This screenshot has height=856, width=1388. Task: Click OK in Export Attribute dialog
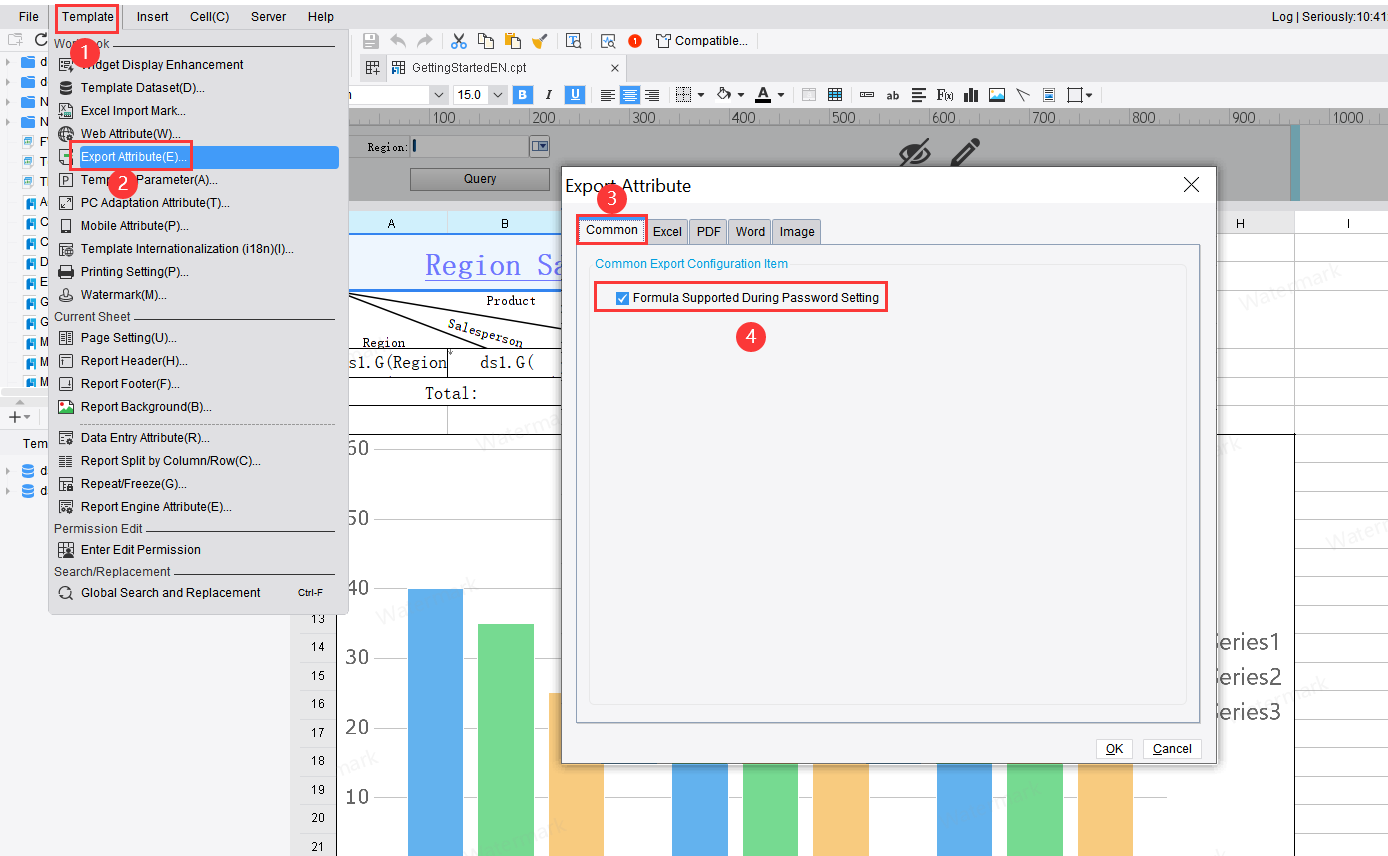[x=1114, y=749]
